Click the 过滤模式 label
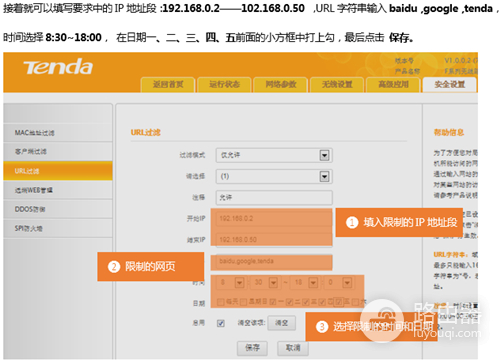Screen dimensions: 500x361 point(192,155)
